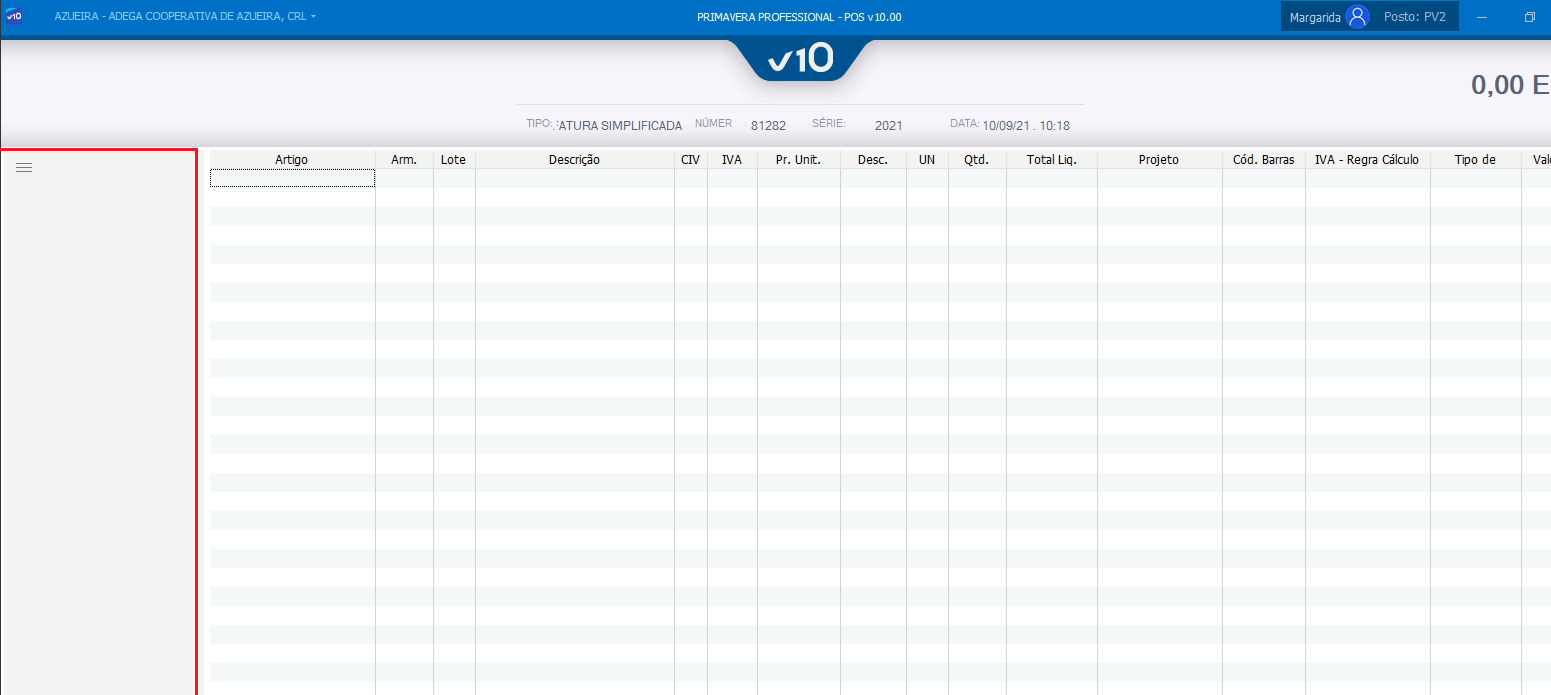The width and height of the screenshot is (1551, 695).
Task: Open the AZUEIRA company dropdown
Action: (185, 17)
